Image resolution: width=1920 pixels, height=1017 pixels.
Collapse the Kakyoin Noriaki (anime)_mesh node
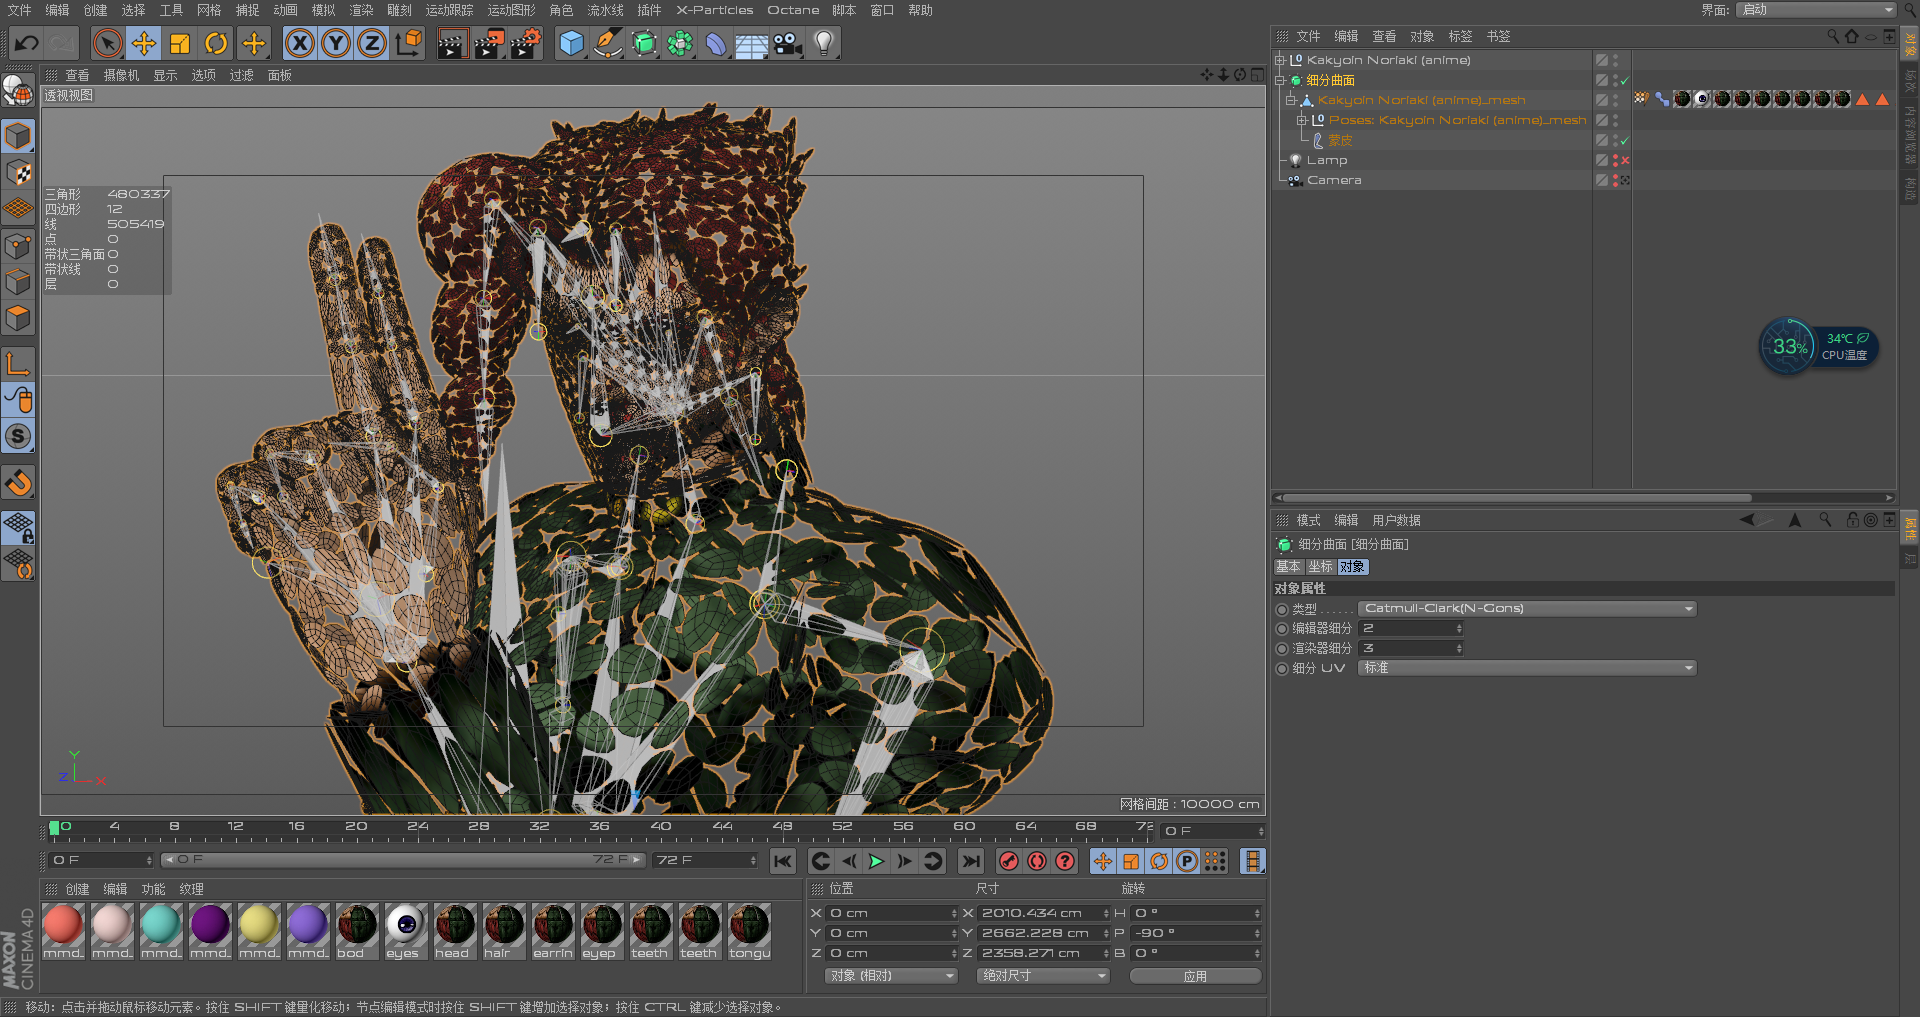(1290, 100)
